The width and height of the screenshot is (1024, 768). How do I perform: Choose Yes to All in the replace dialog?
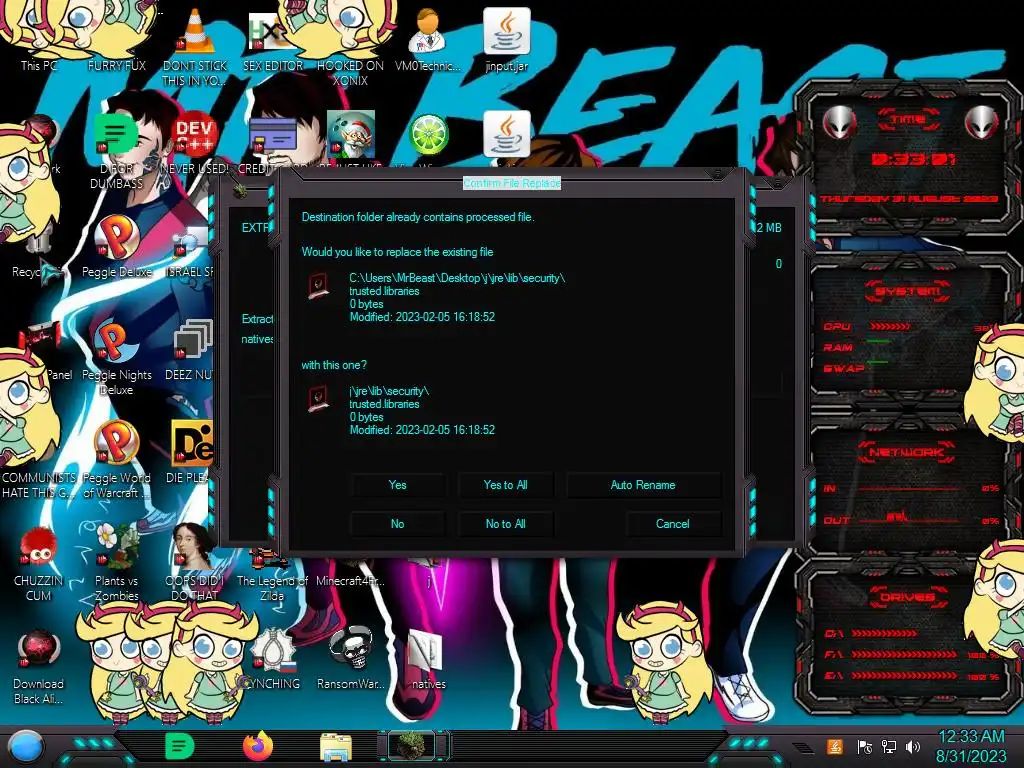click(x=505, y=485)
